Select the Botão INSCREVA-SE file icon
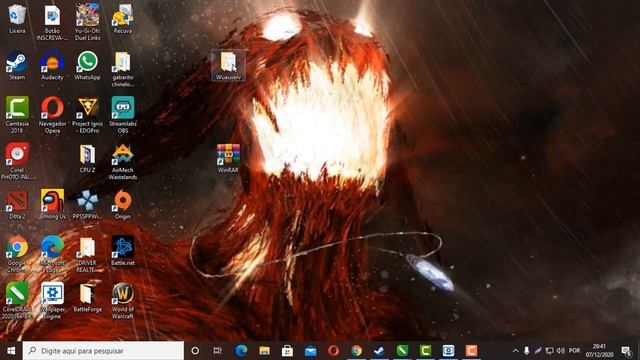 tap(52, 22)
